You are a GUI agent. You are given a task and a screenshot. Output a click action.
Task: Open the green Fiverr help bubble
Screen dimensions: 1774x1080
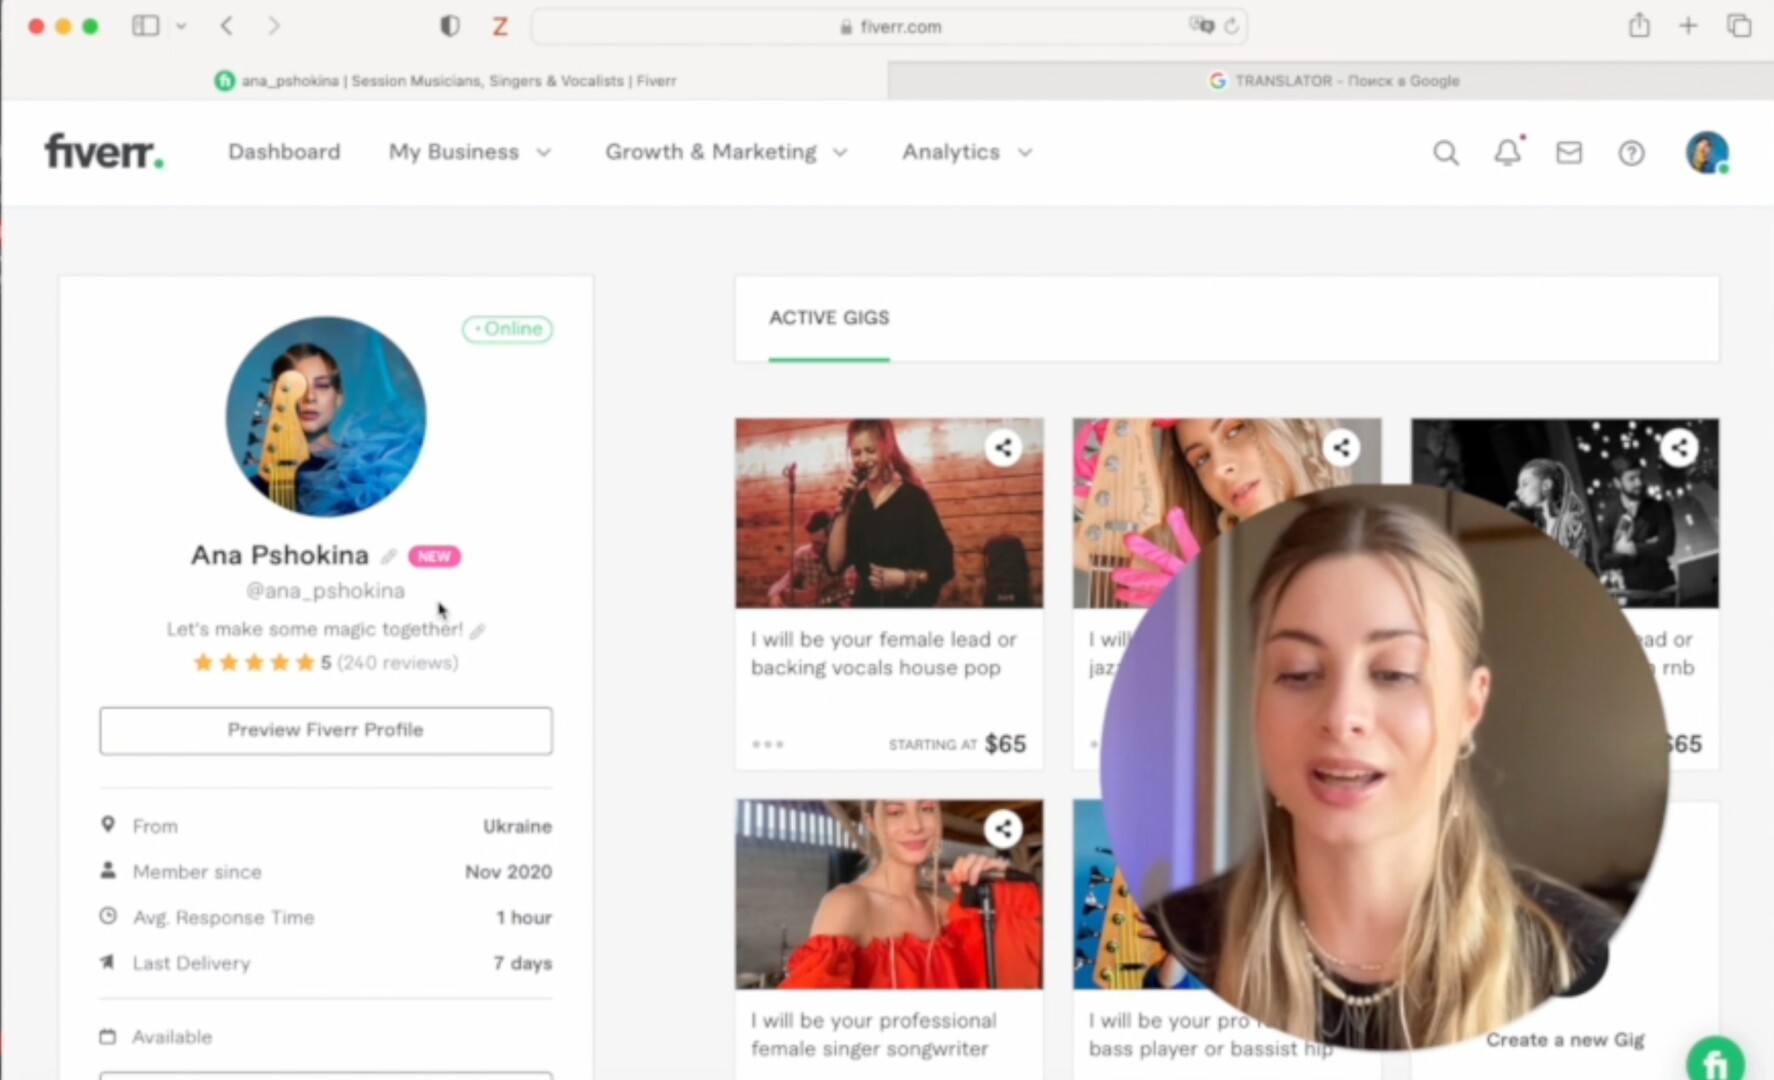[1716, 1060]
